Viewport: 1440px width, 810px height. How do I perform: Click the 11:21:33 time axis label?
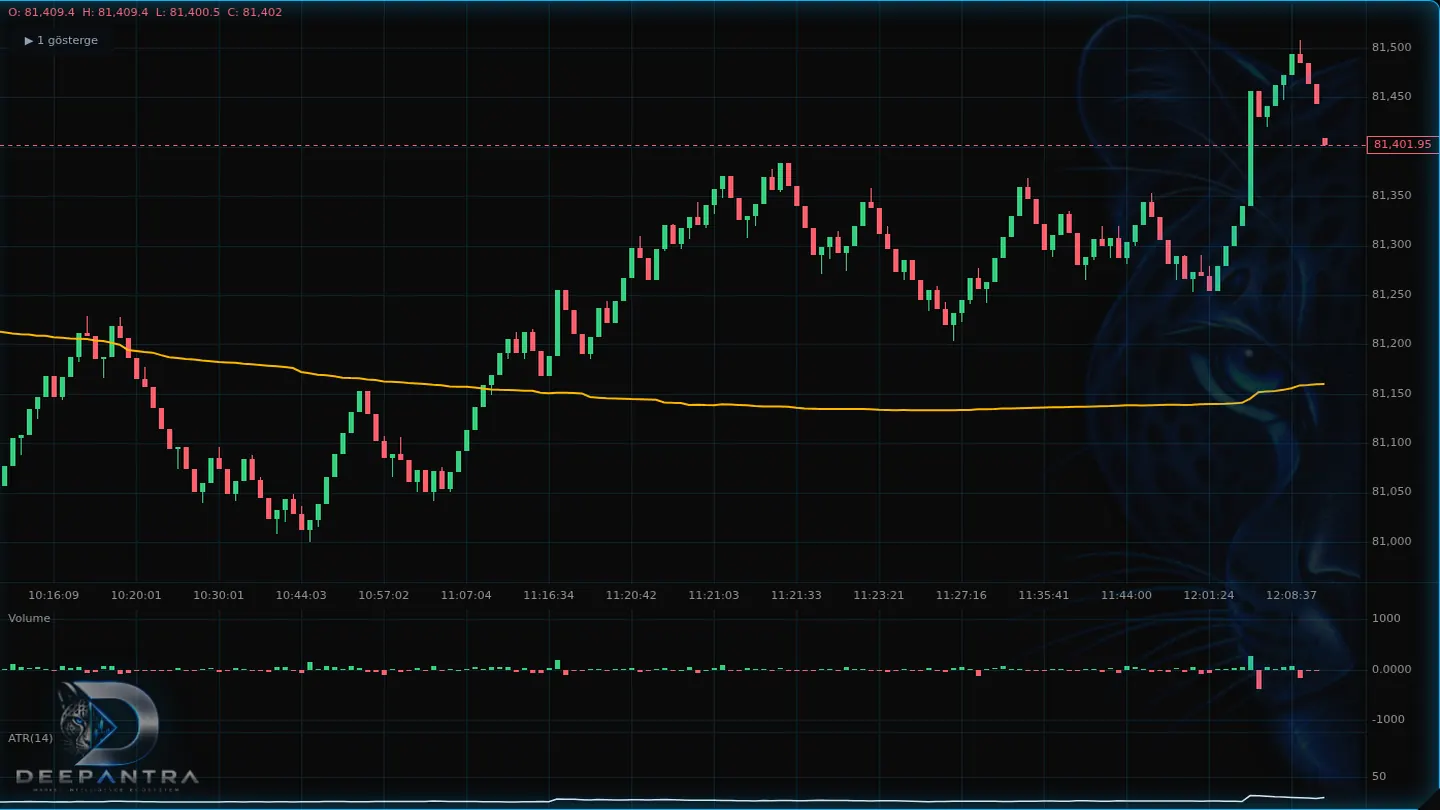pyautogui.click(x=796, y=595)
